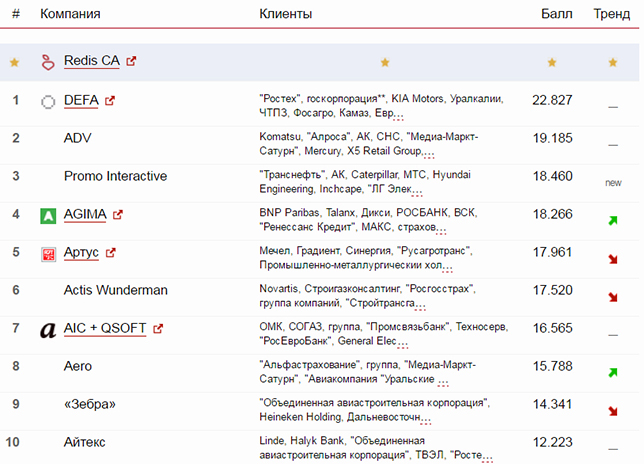Open the Артус company link
This screenshot has width=644, height=464.
[x=81, y=253]
